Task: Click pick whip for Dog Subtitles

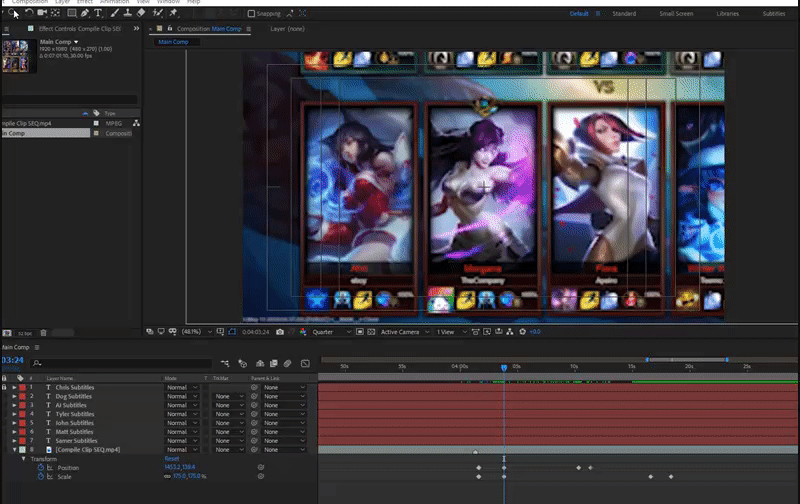Action: 254,396
